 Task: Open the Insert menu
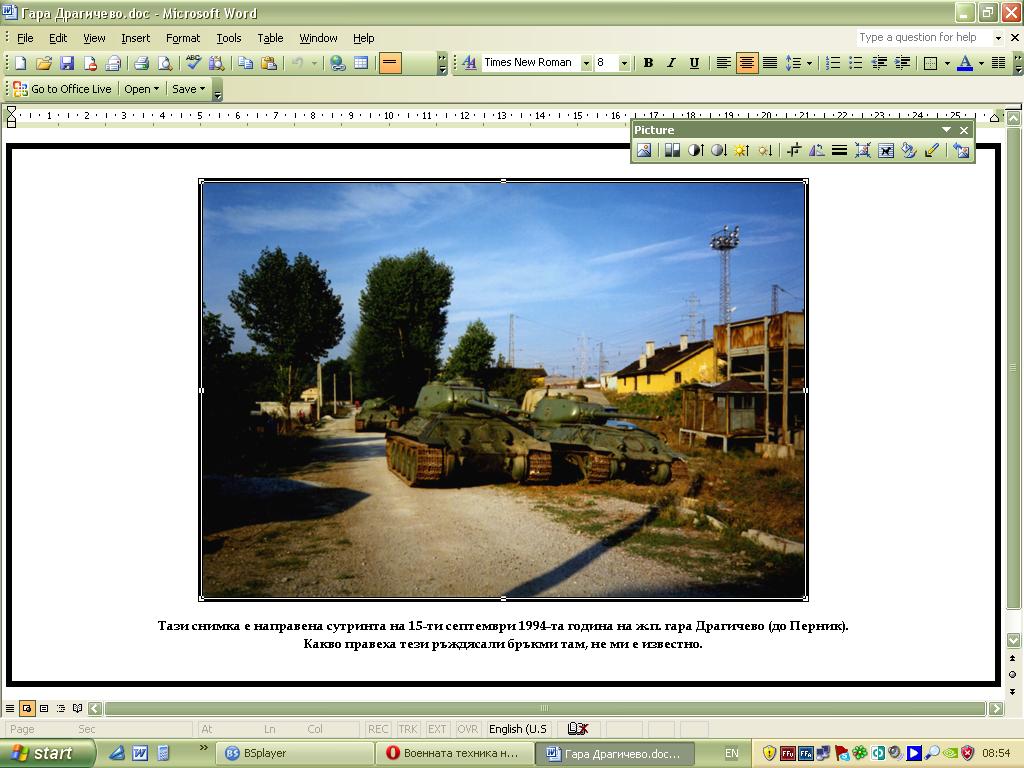pos(135,38)
